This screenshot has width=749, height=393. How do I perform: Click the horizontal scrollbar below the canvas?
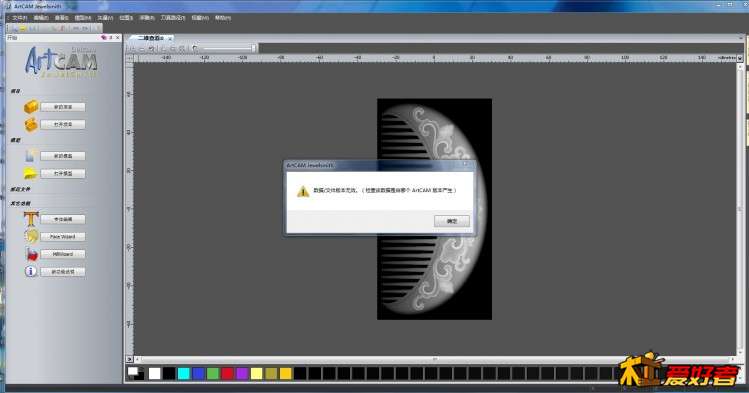click(434, 359)
